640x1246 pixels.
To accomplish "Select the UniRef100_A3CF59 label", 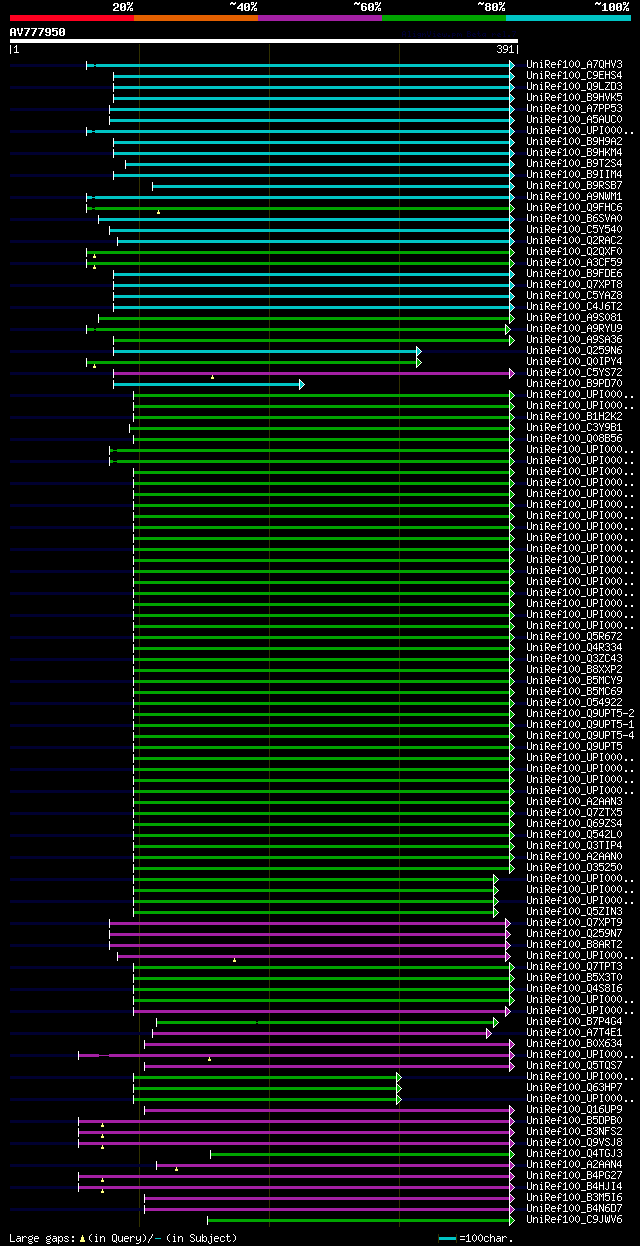I will point(574,262).
